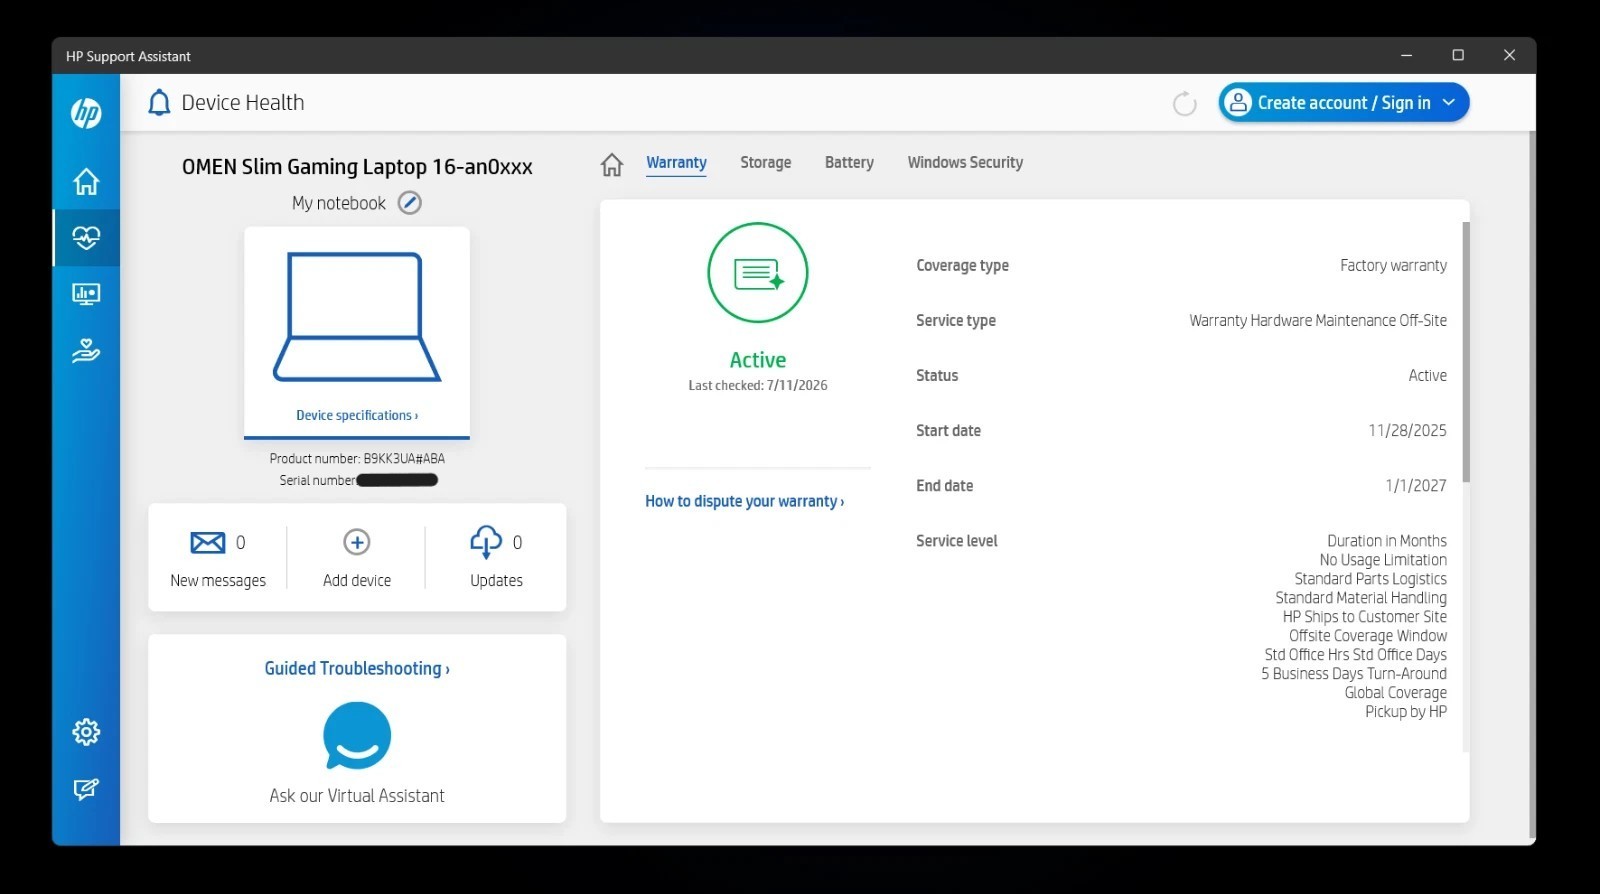This screenshot has width=1600, height=894.
Task: Click the notification bell next to Device Health
Action: 159,102
